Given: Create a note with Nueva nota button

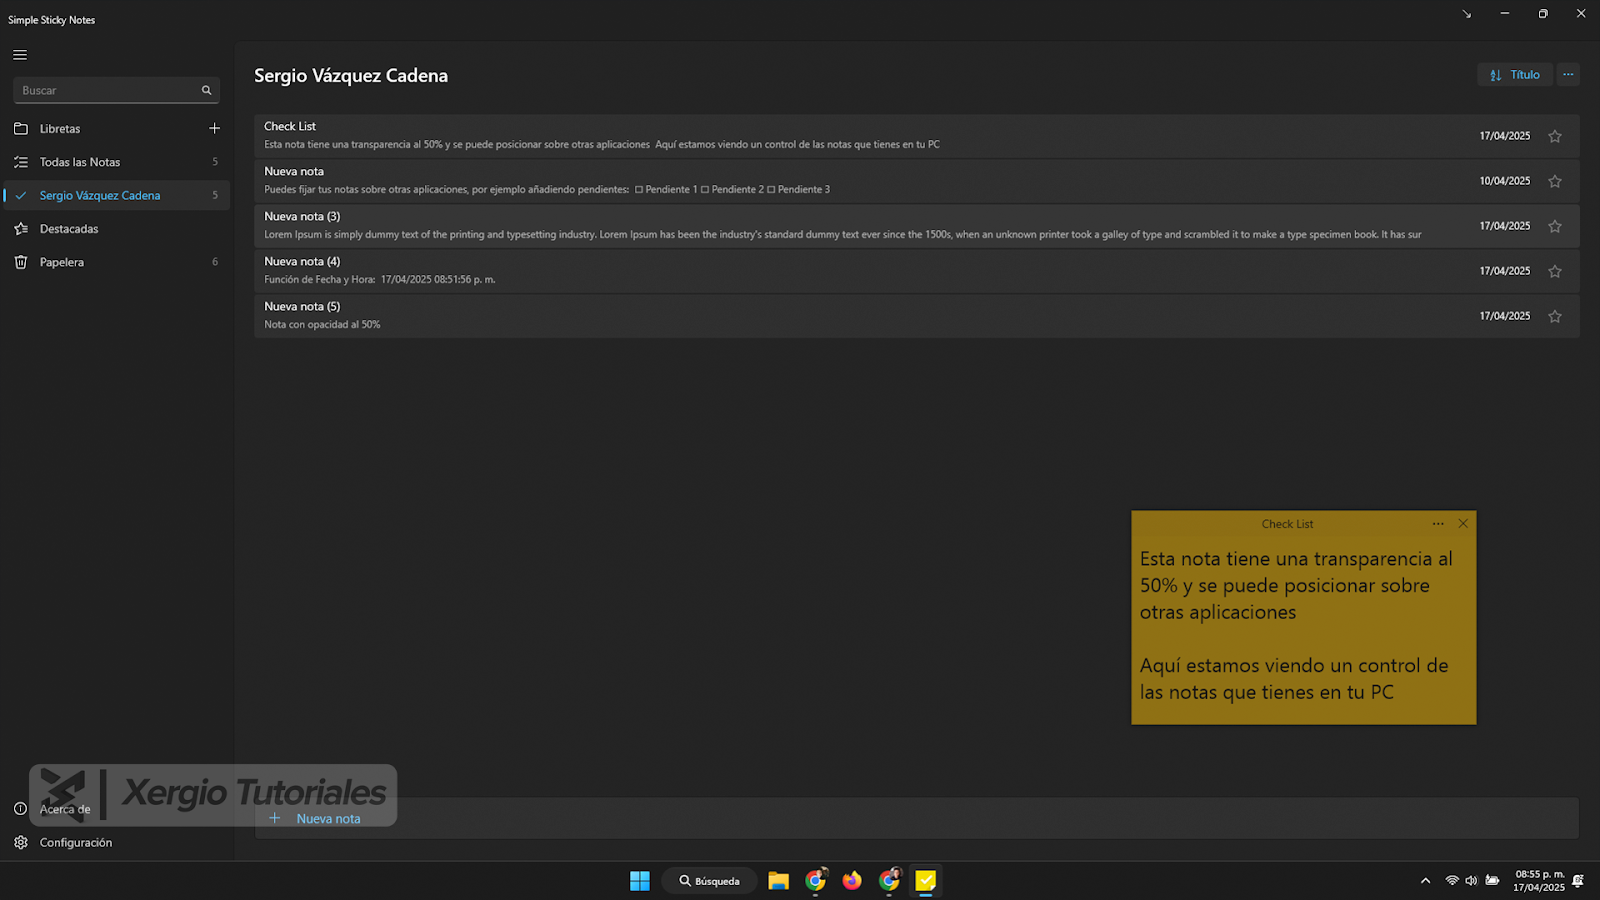Looking at the screenshot, I should click(x=316, y=818).
